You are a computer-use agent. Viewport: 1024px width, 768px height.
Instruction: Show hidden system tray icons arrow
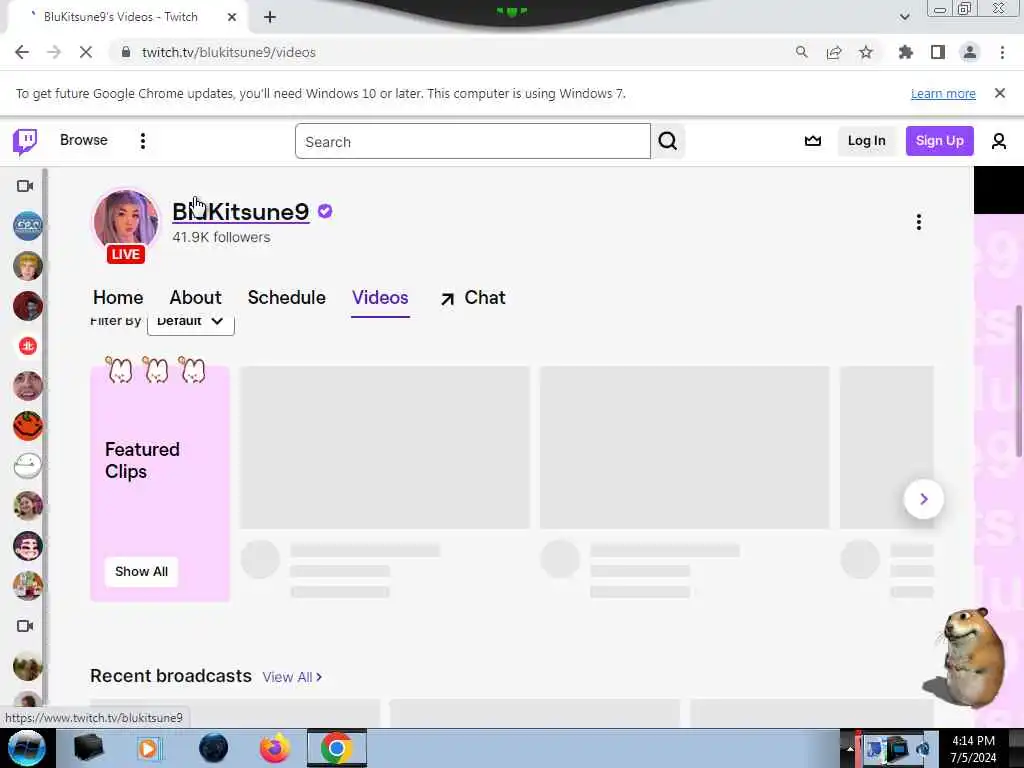(x=850, y=749)
